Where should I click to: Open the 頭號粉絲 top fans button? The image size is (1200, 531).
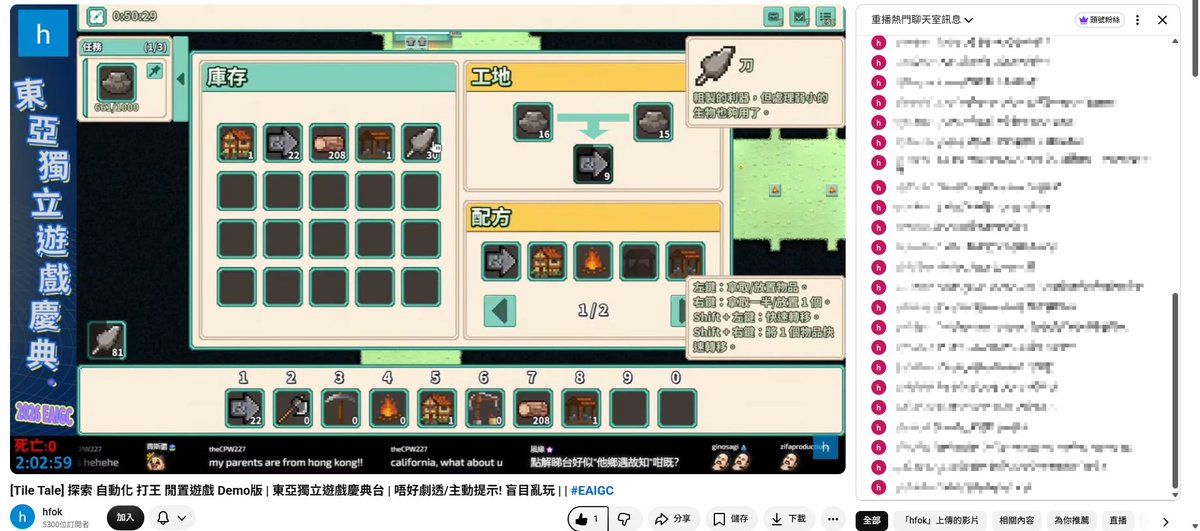coord(1099,20)
